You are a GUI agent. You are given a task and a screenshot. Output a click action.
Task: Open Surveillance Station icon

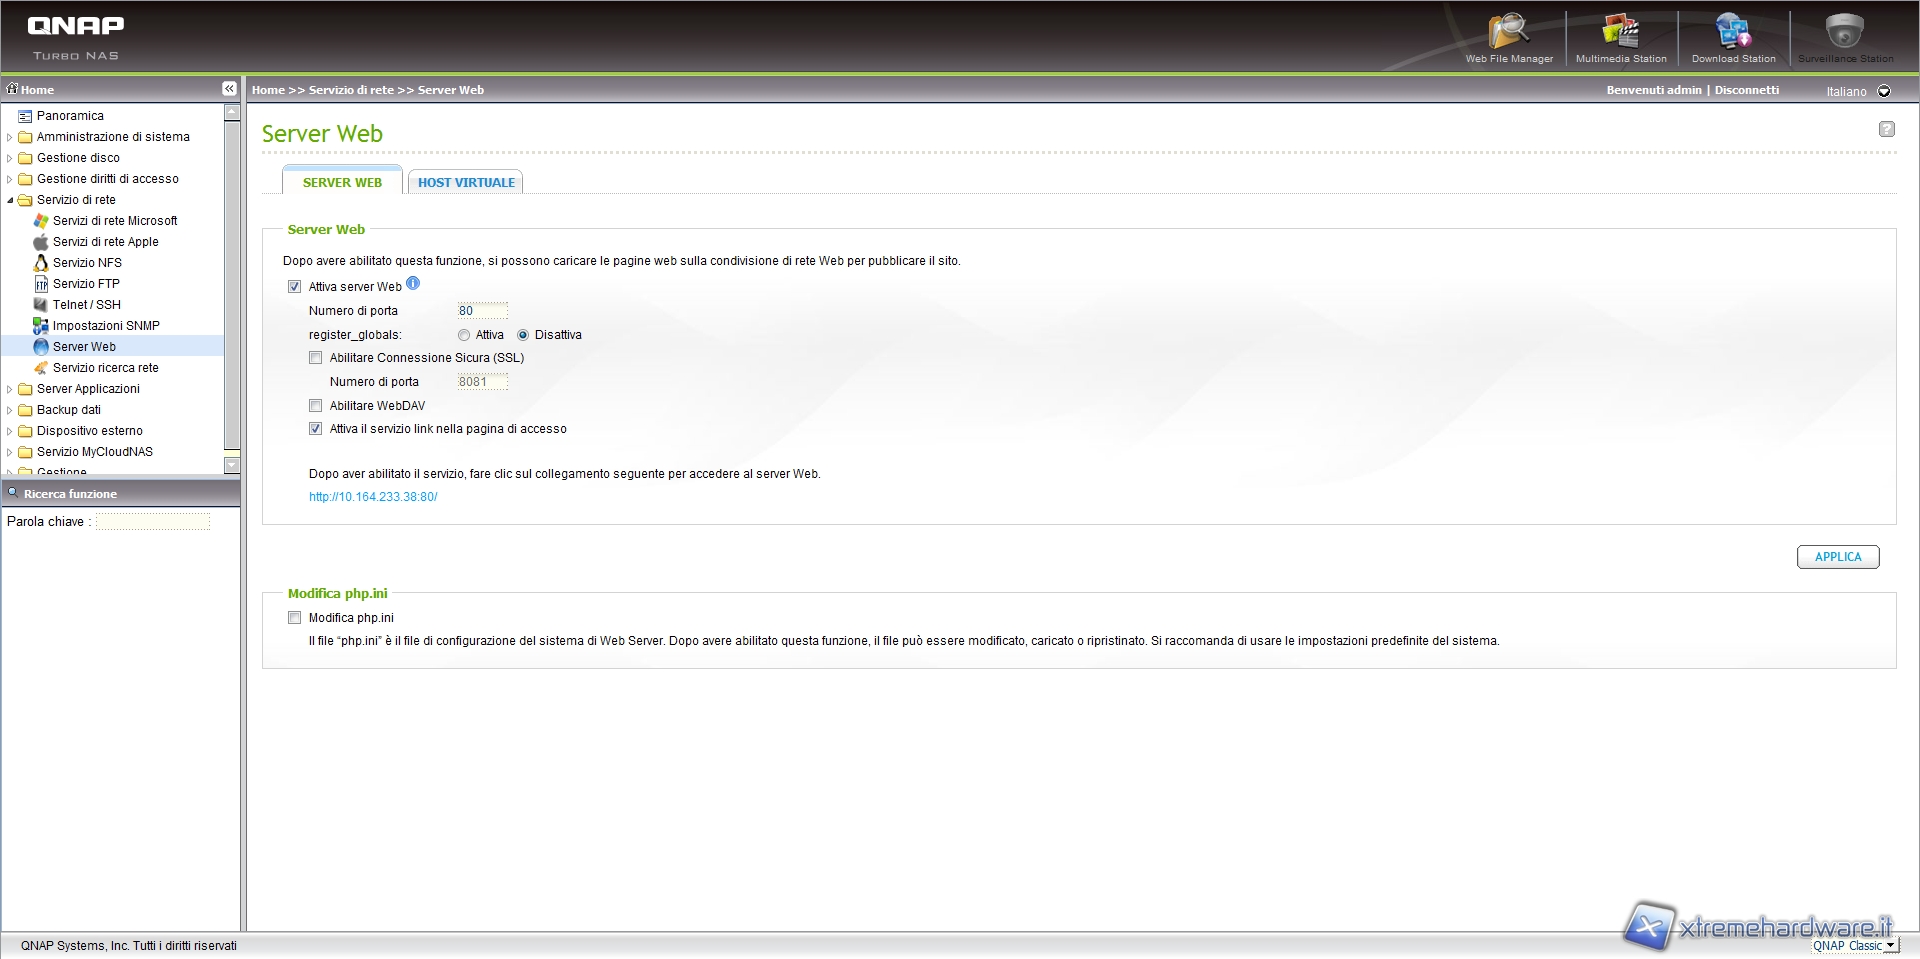click(x=1845, y=37)
